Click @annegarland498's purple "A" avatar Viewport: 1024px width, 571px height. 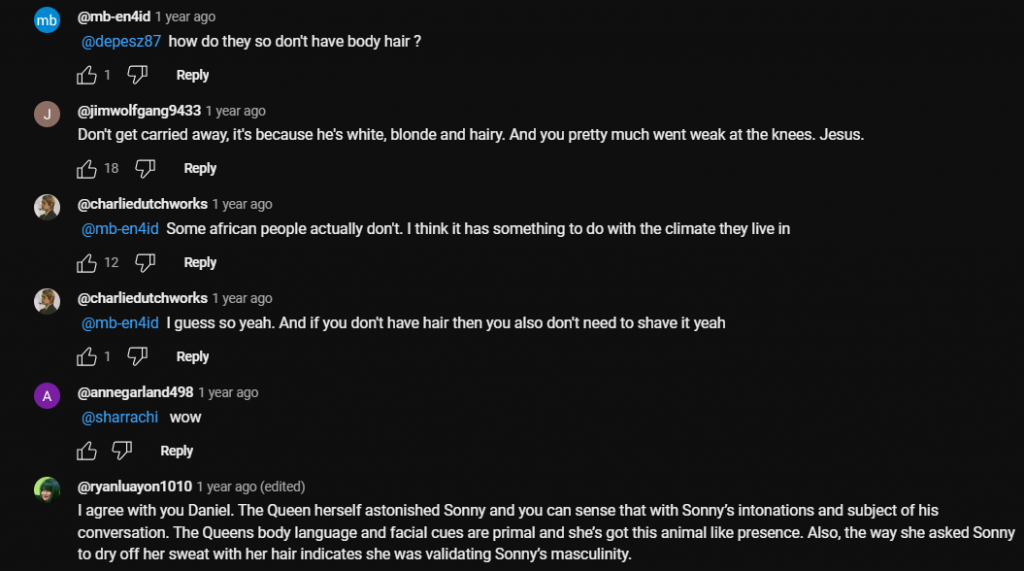[x=47, y=395]
